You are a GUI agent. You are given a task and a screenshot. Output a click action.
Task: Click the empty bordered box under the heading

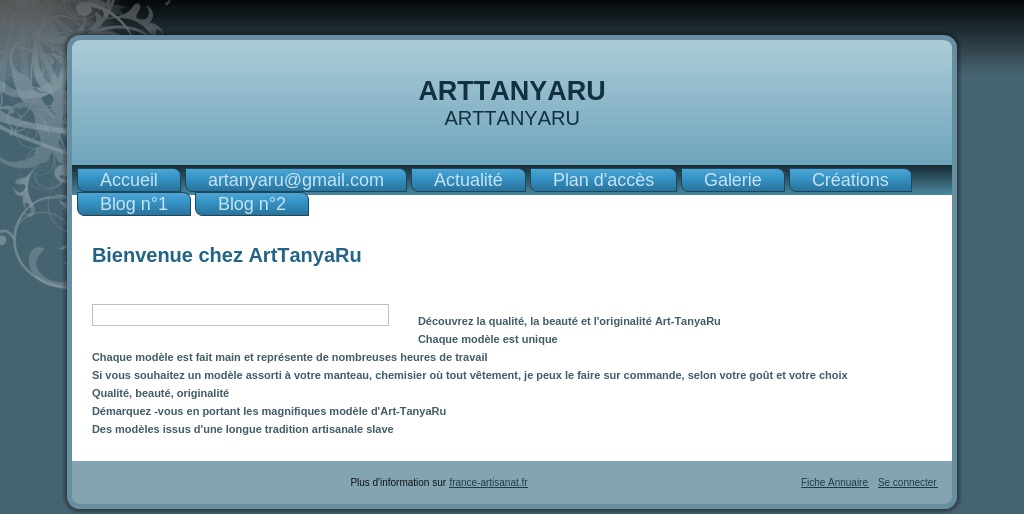240,315
